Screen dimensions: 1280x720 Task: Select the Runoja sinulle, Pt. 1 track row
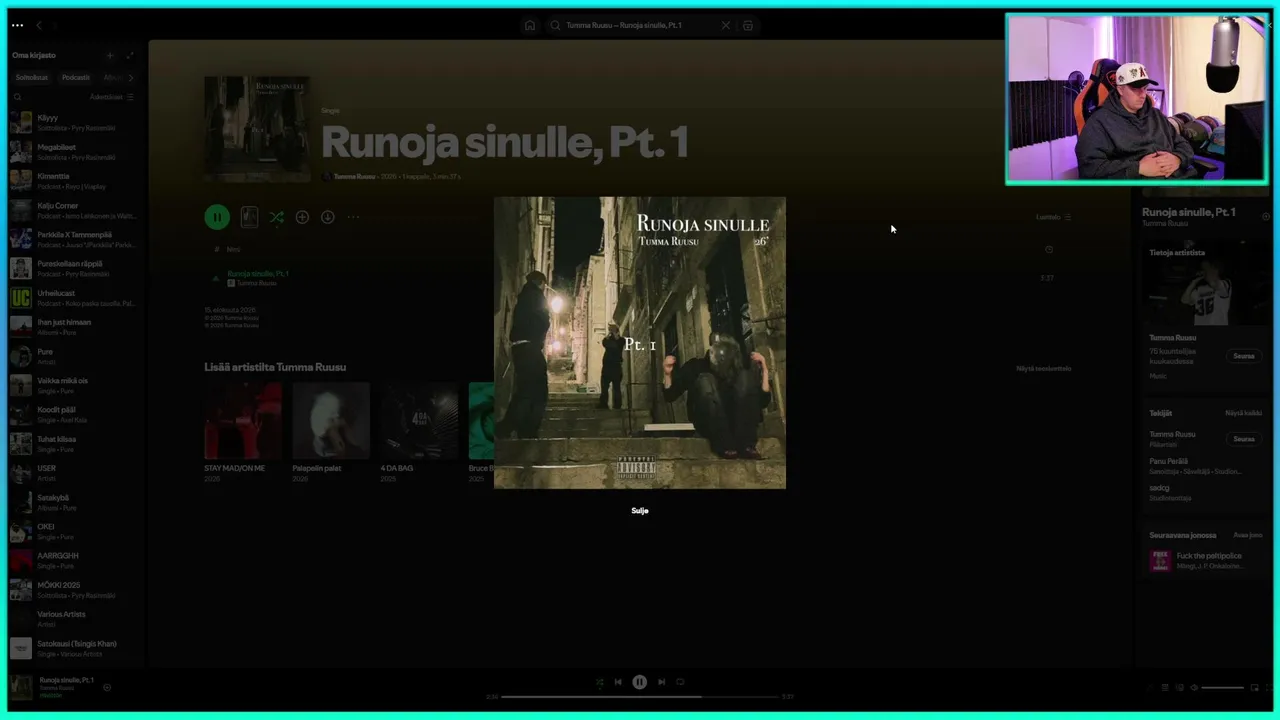tap(639, 278)
